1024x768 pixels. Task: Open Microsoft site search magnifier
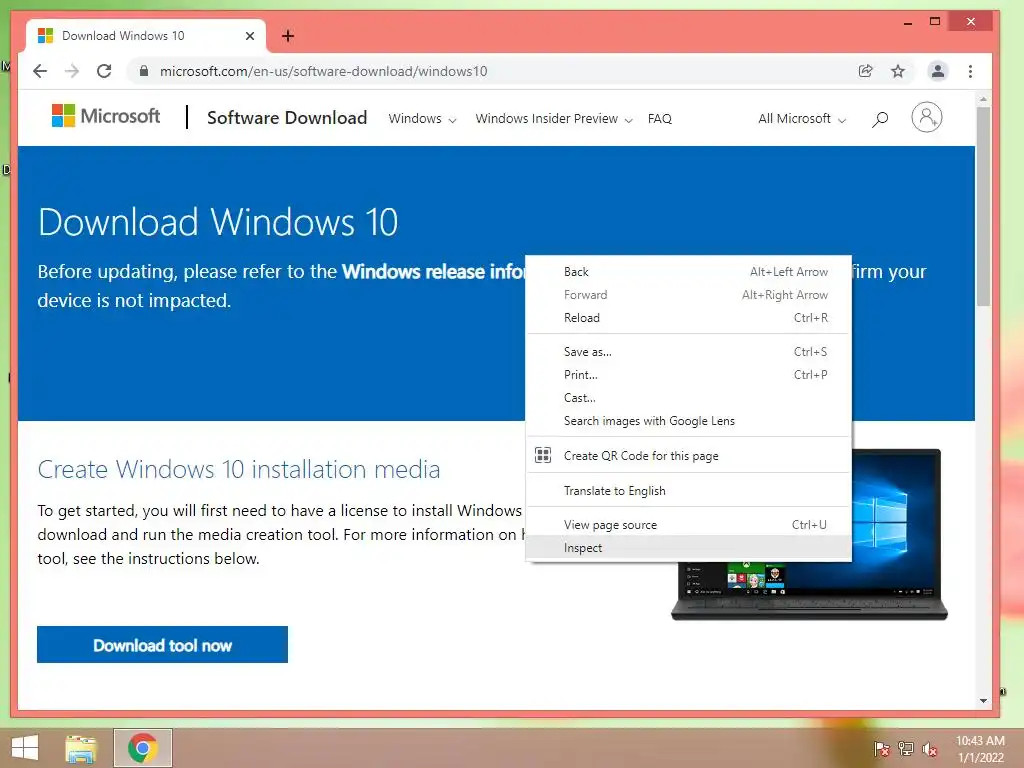(x=880, y=119)
